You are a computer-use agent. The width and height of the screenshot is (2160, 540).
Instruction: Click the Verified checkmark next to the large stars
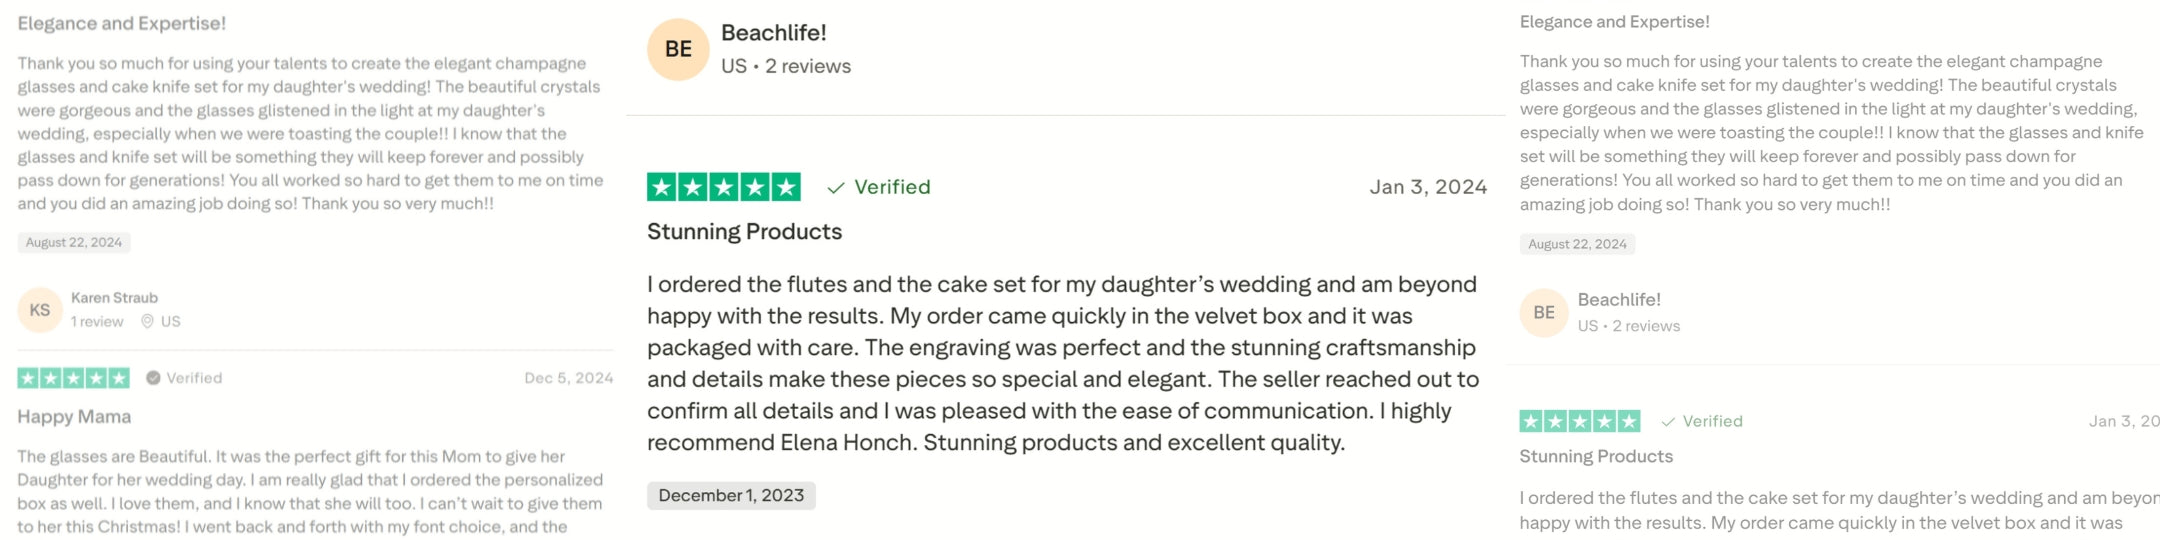tap(836, 188)
